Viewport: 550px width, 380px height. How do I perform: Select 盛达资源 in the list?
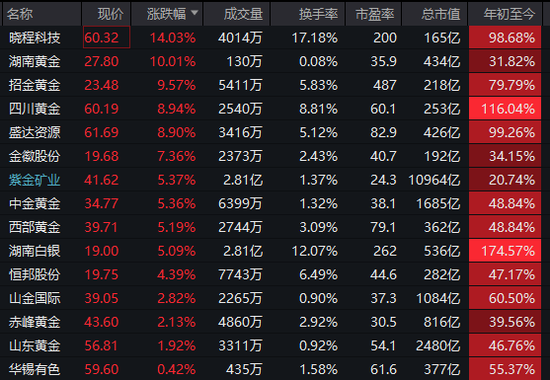34,132
